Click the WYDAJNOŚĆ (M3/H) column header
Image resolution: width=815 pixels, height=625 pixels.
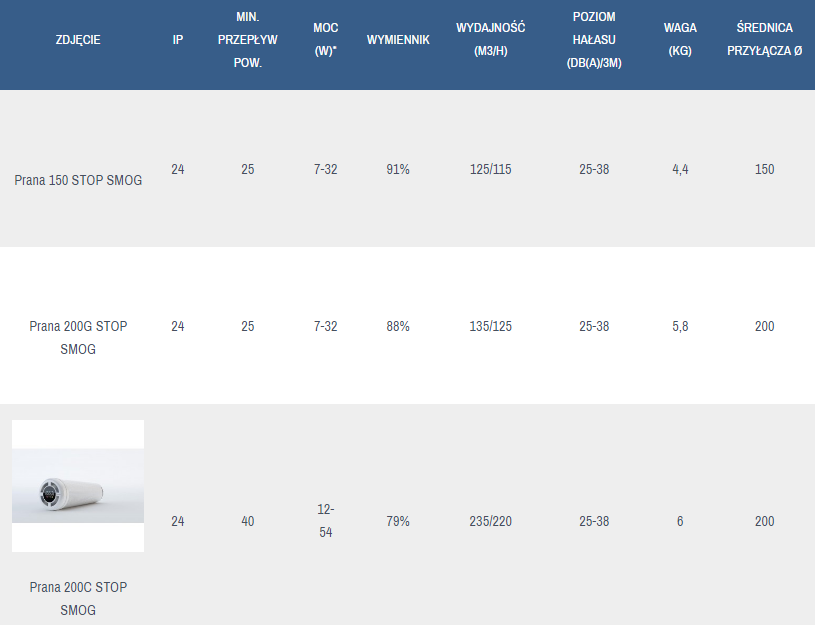click(491, 39)
